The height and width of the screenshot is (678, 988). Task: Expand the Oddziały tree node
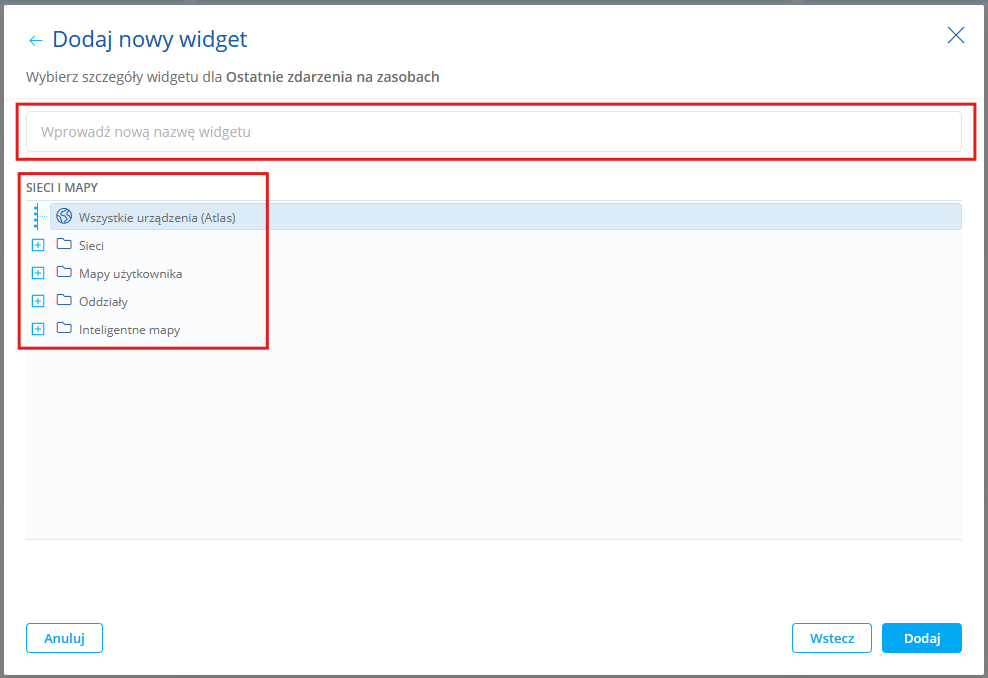[x=38, y=301]
